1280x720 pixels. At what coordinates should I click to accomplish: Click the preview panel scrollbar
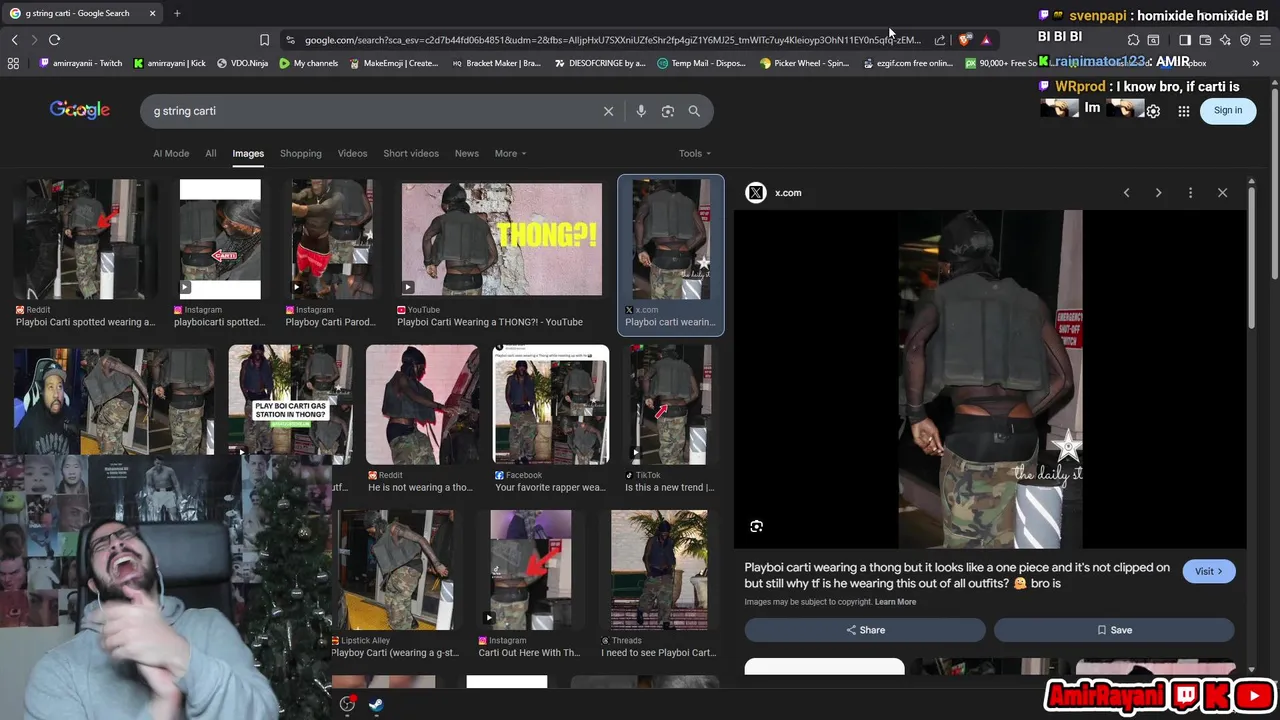pos(1251,260)
